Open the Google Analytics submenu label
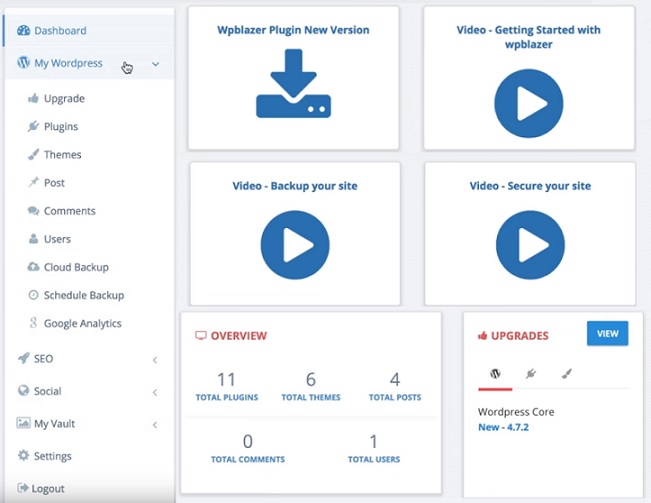651x503 pixels. [83, 323]
